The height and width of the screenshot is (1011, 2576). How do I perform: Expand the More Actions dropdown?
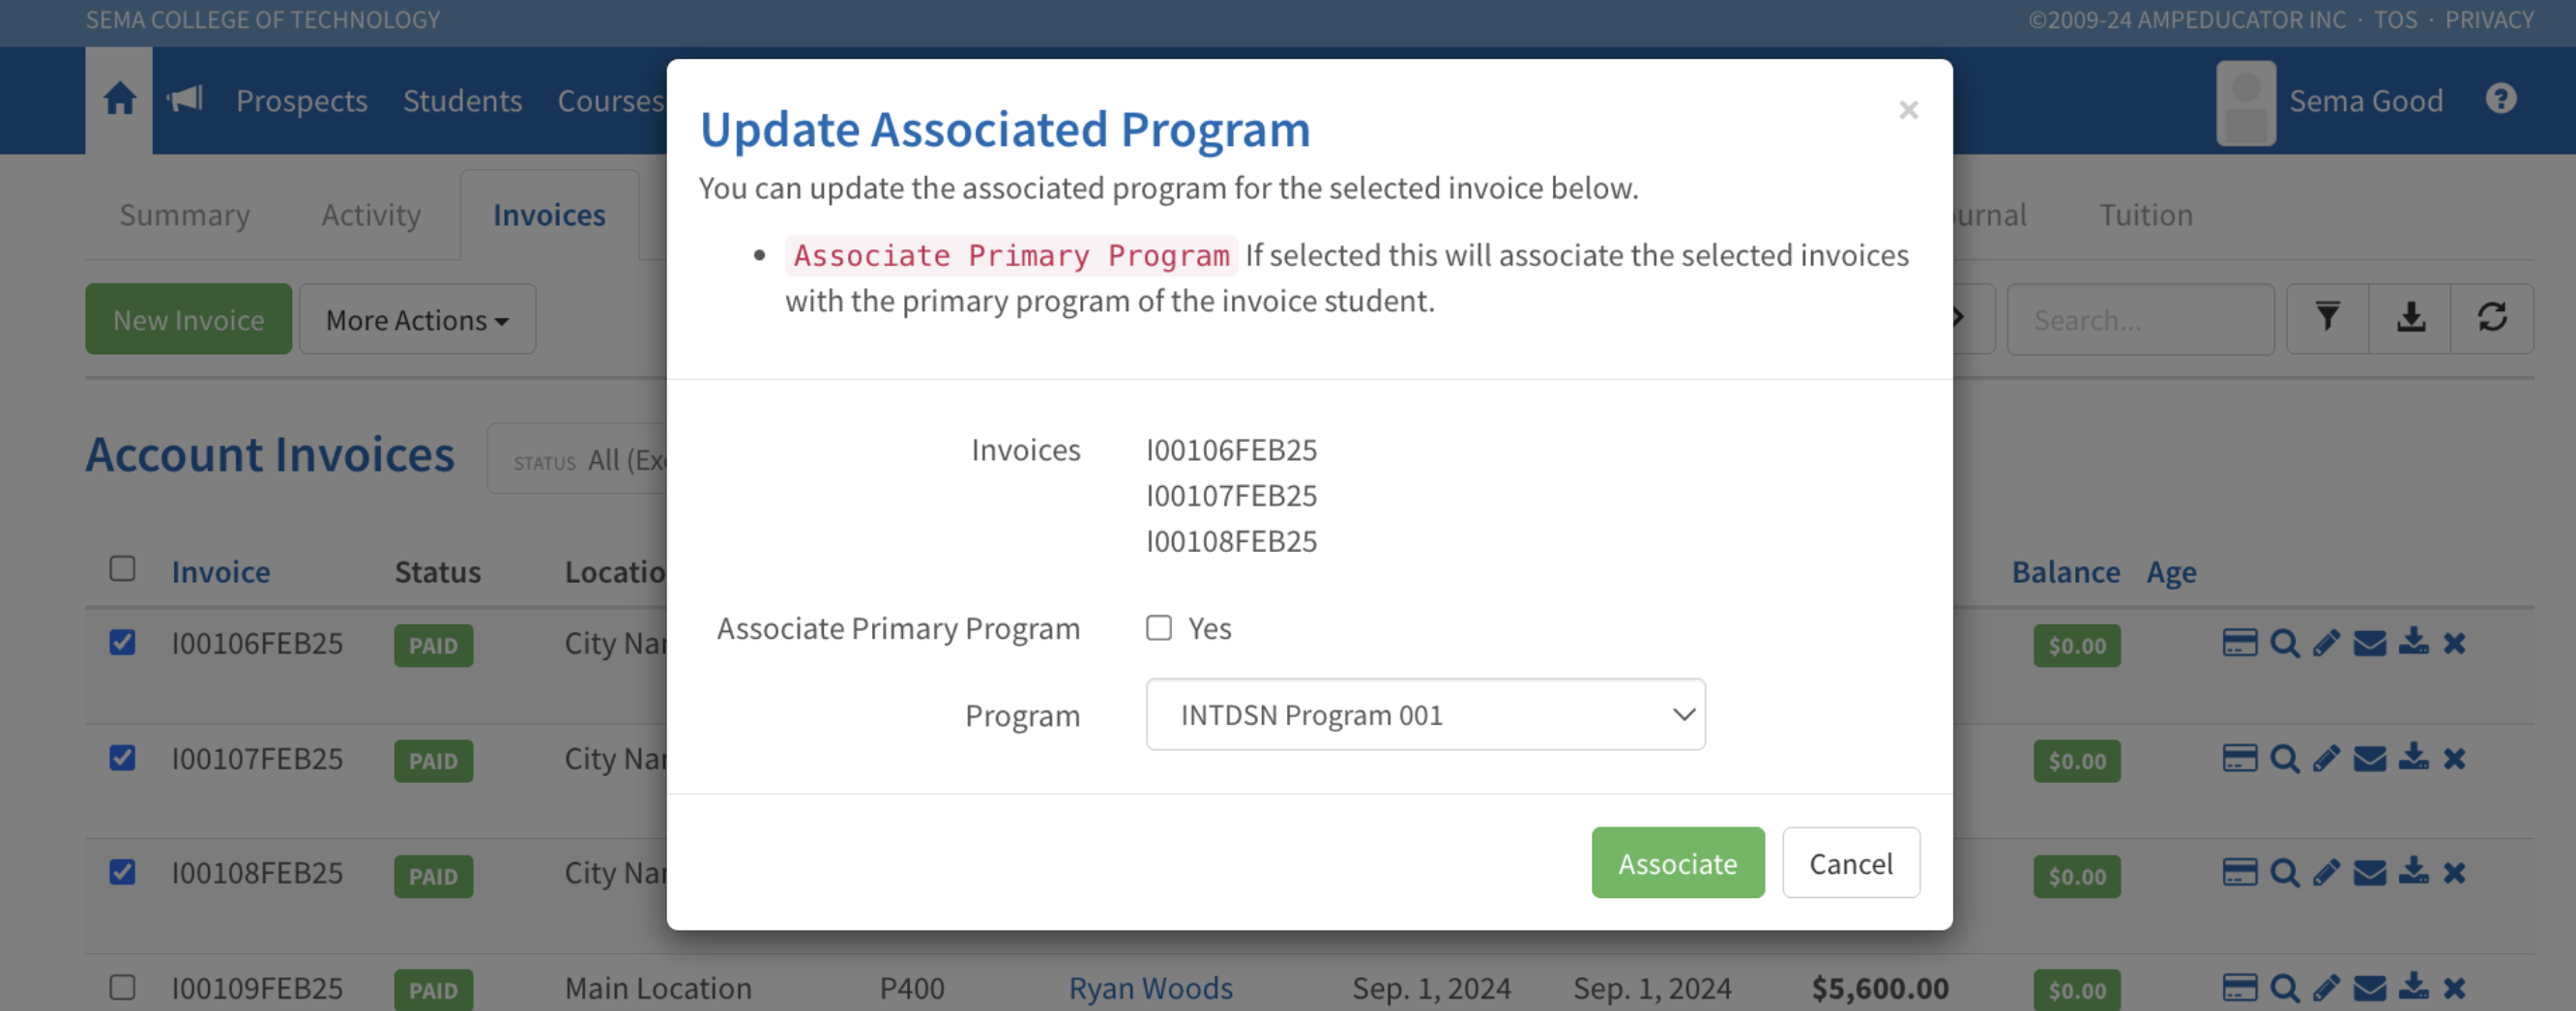tap(417, 320)
